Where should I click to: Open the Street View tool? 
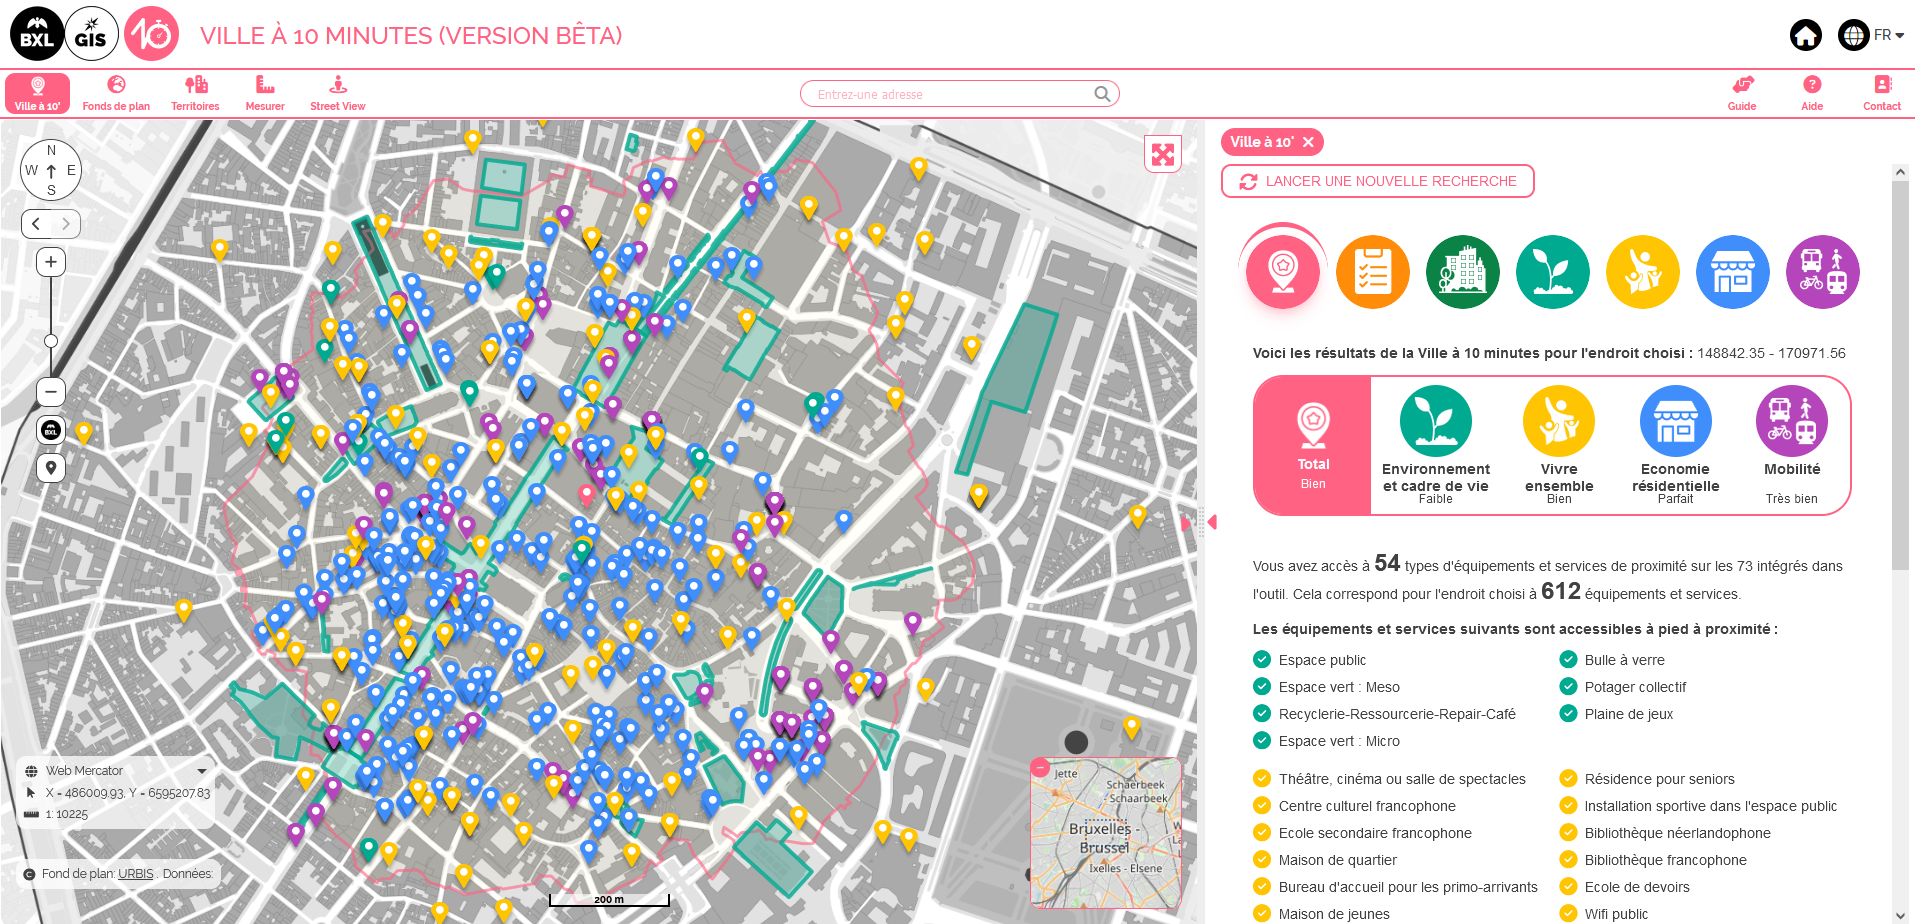337,93
